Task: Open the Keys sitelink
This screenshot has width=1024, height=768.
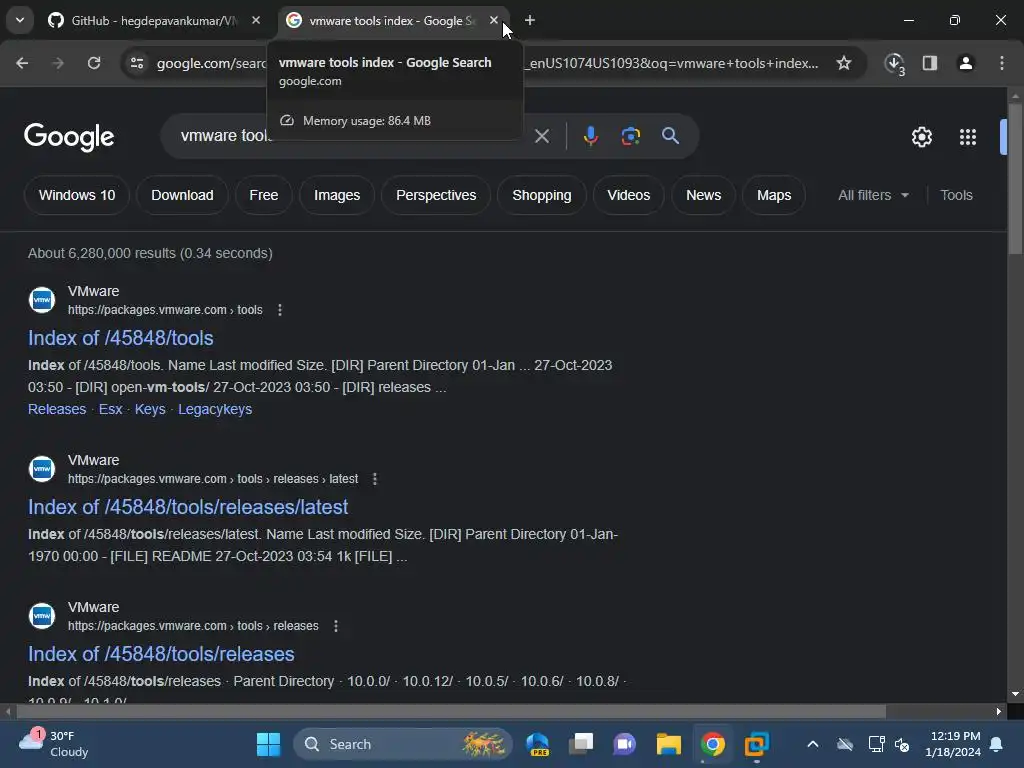Action: click(150, 409)
